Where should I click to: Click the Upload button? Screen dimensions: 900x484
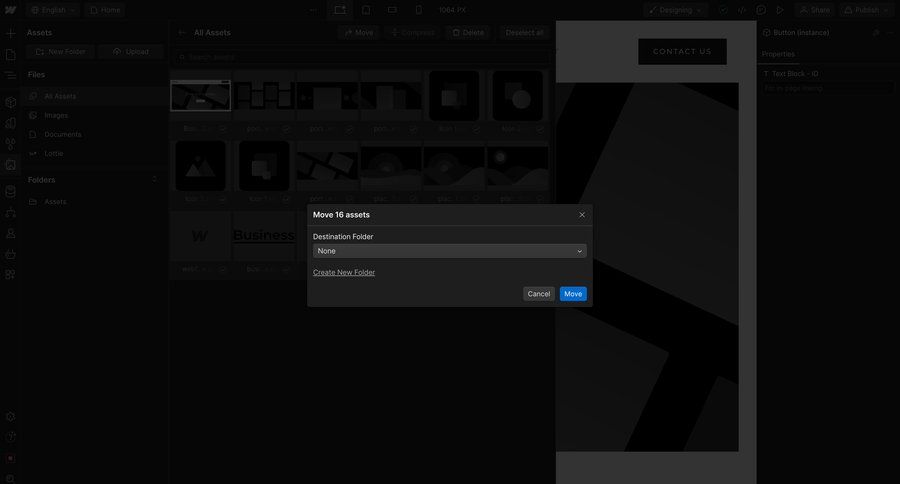coord(131,52)
